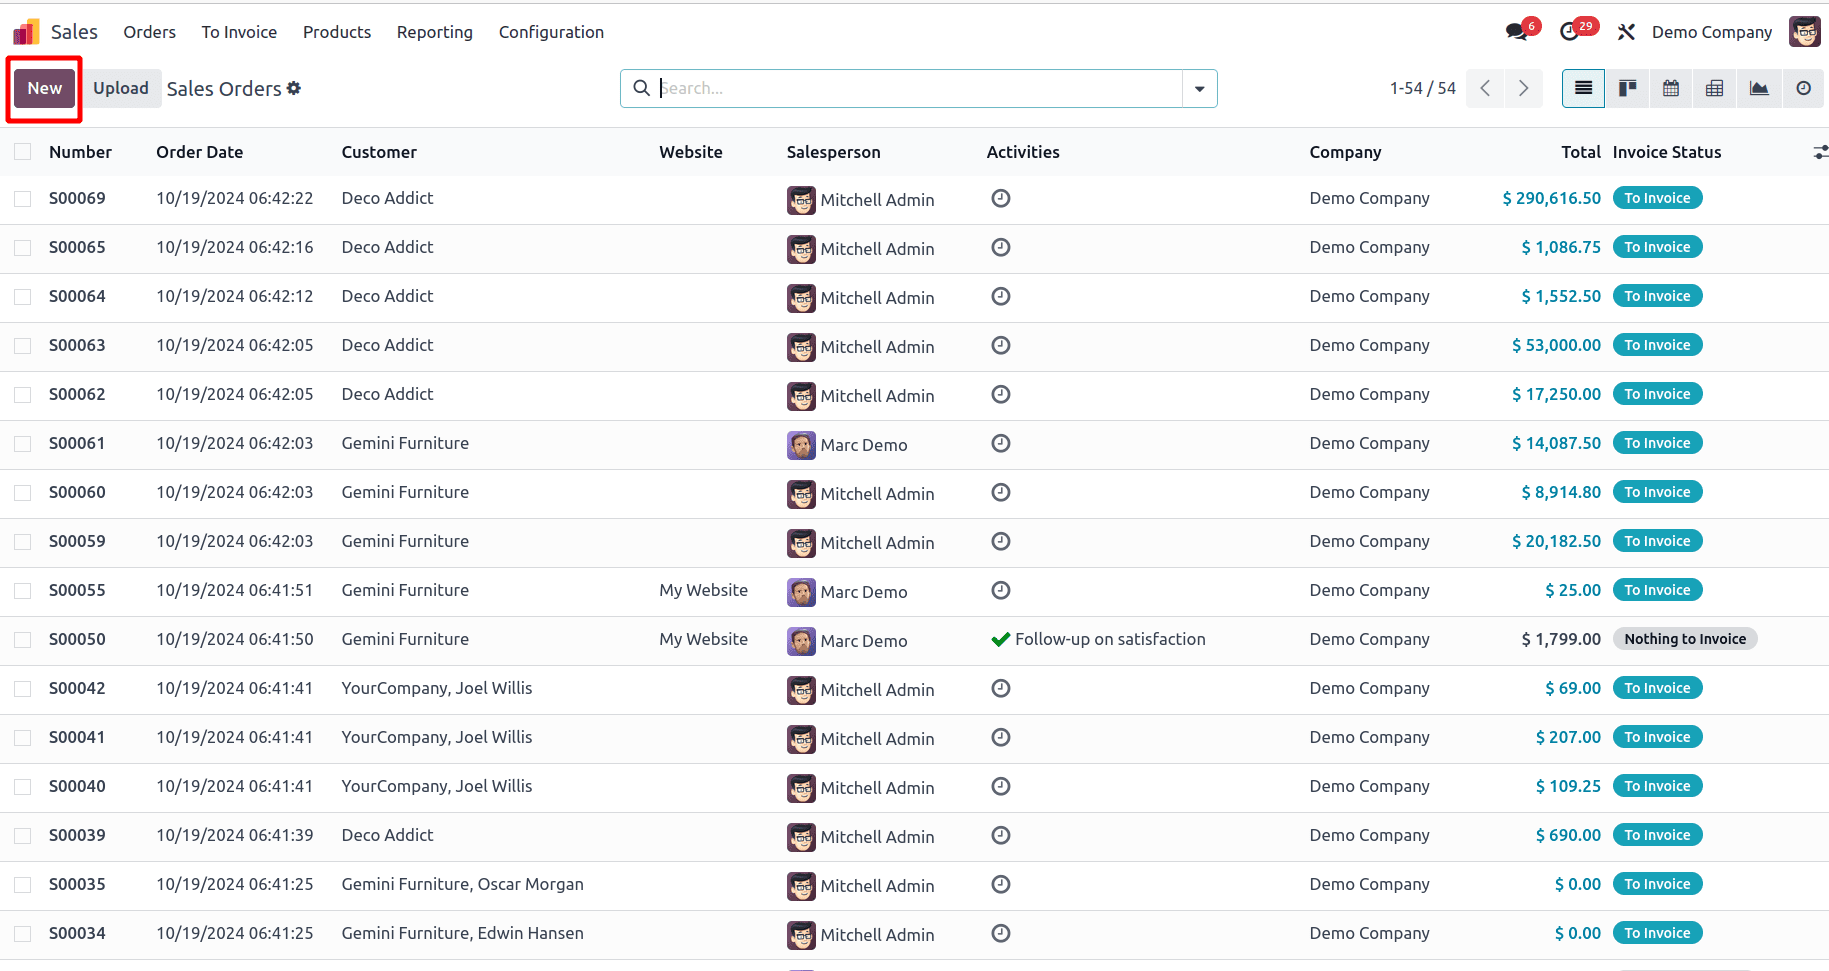This screenshot has width=1829, height=971.
Task: Click To Invoice badge on S00059 row
Action: [x=1657, y=541]
